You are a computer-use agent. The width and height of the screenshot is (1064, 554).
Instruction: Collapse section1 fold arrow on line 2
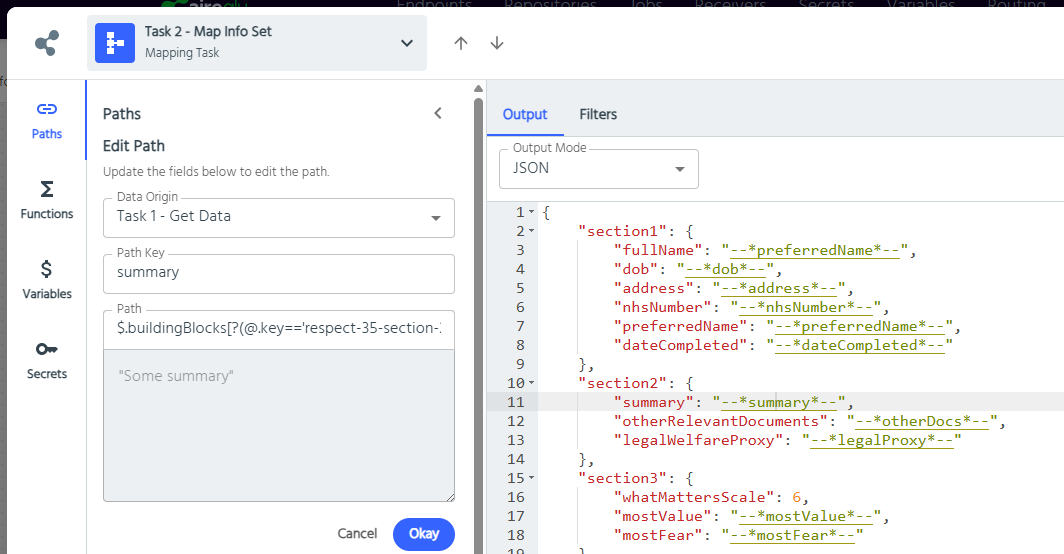pos(531,231)
